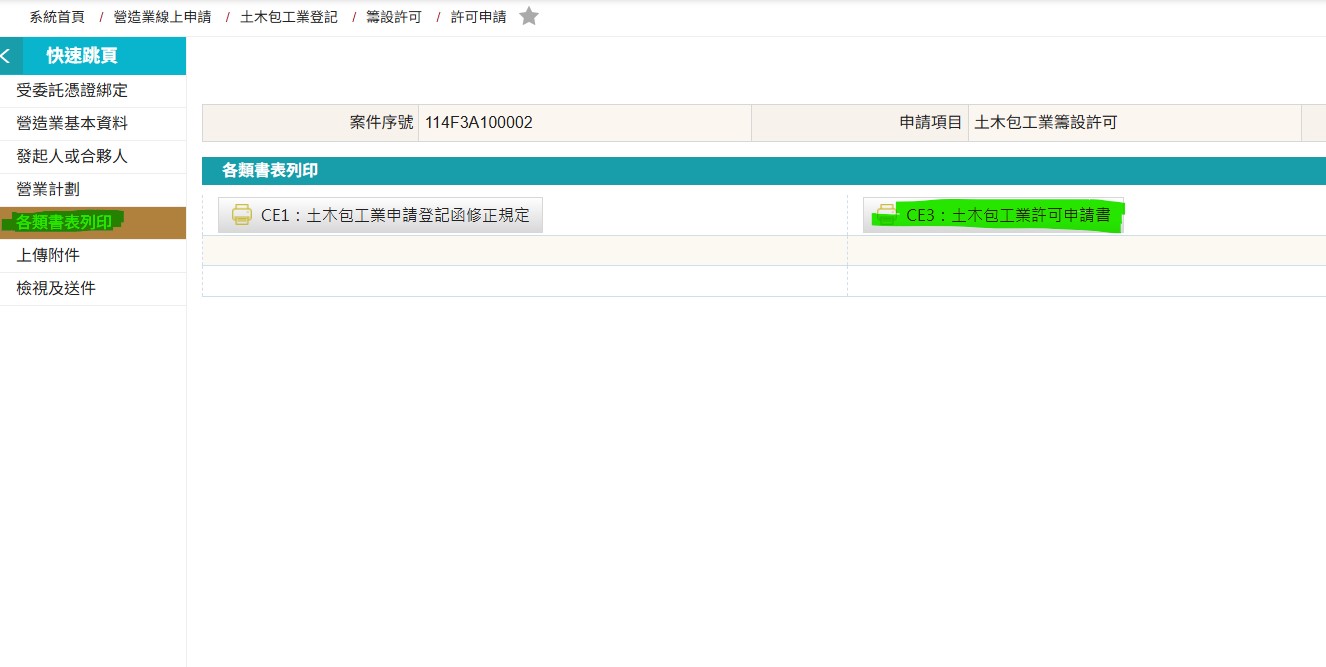Open 檢視及送件 in sidebar
The image size is (1326, 667).
56,289
